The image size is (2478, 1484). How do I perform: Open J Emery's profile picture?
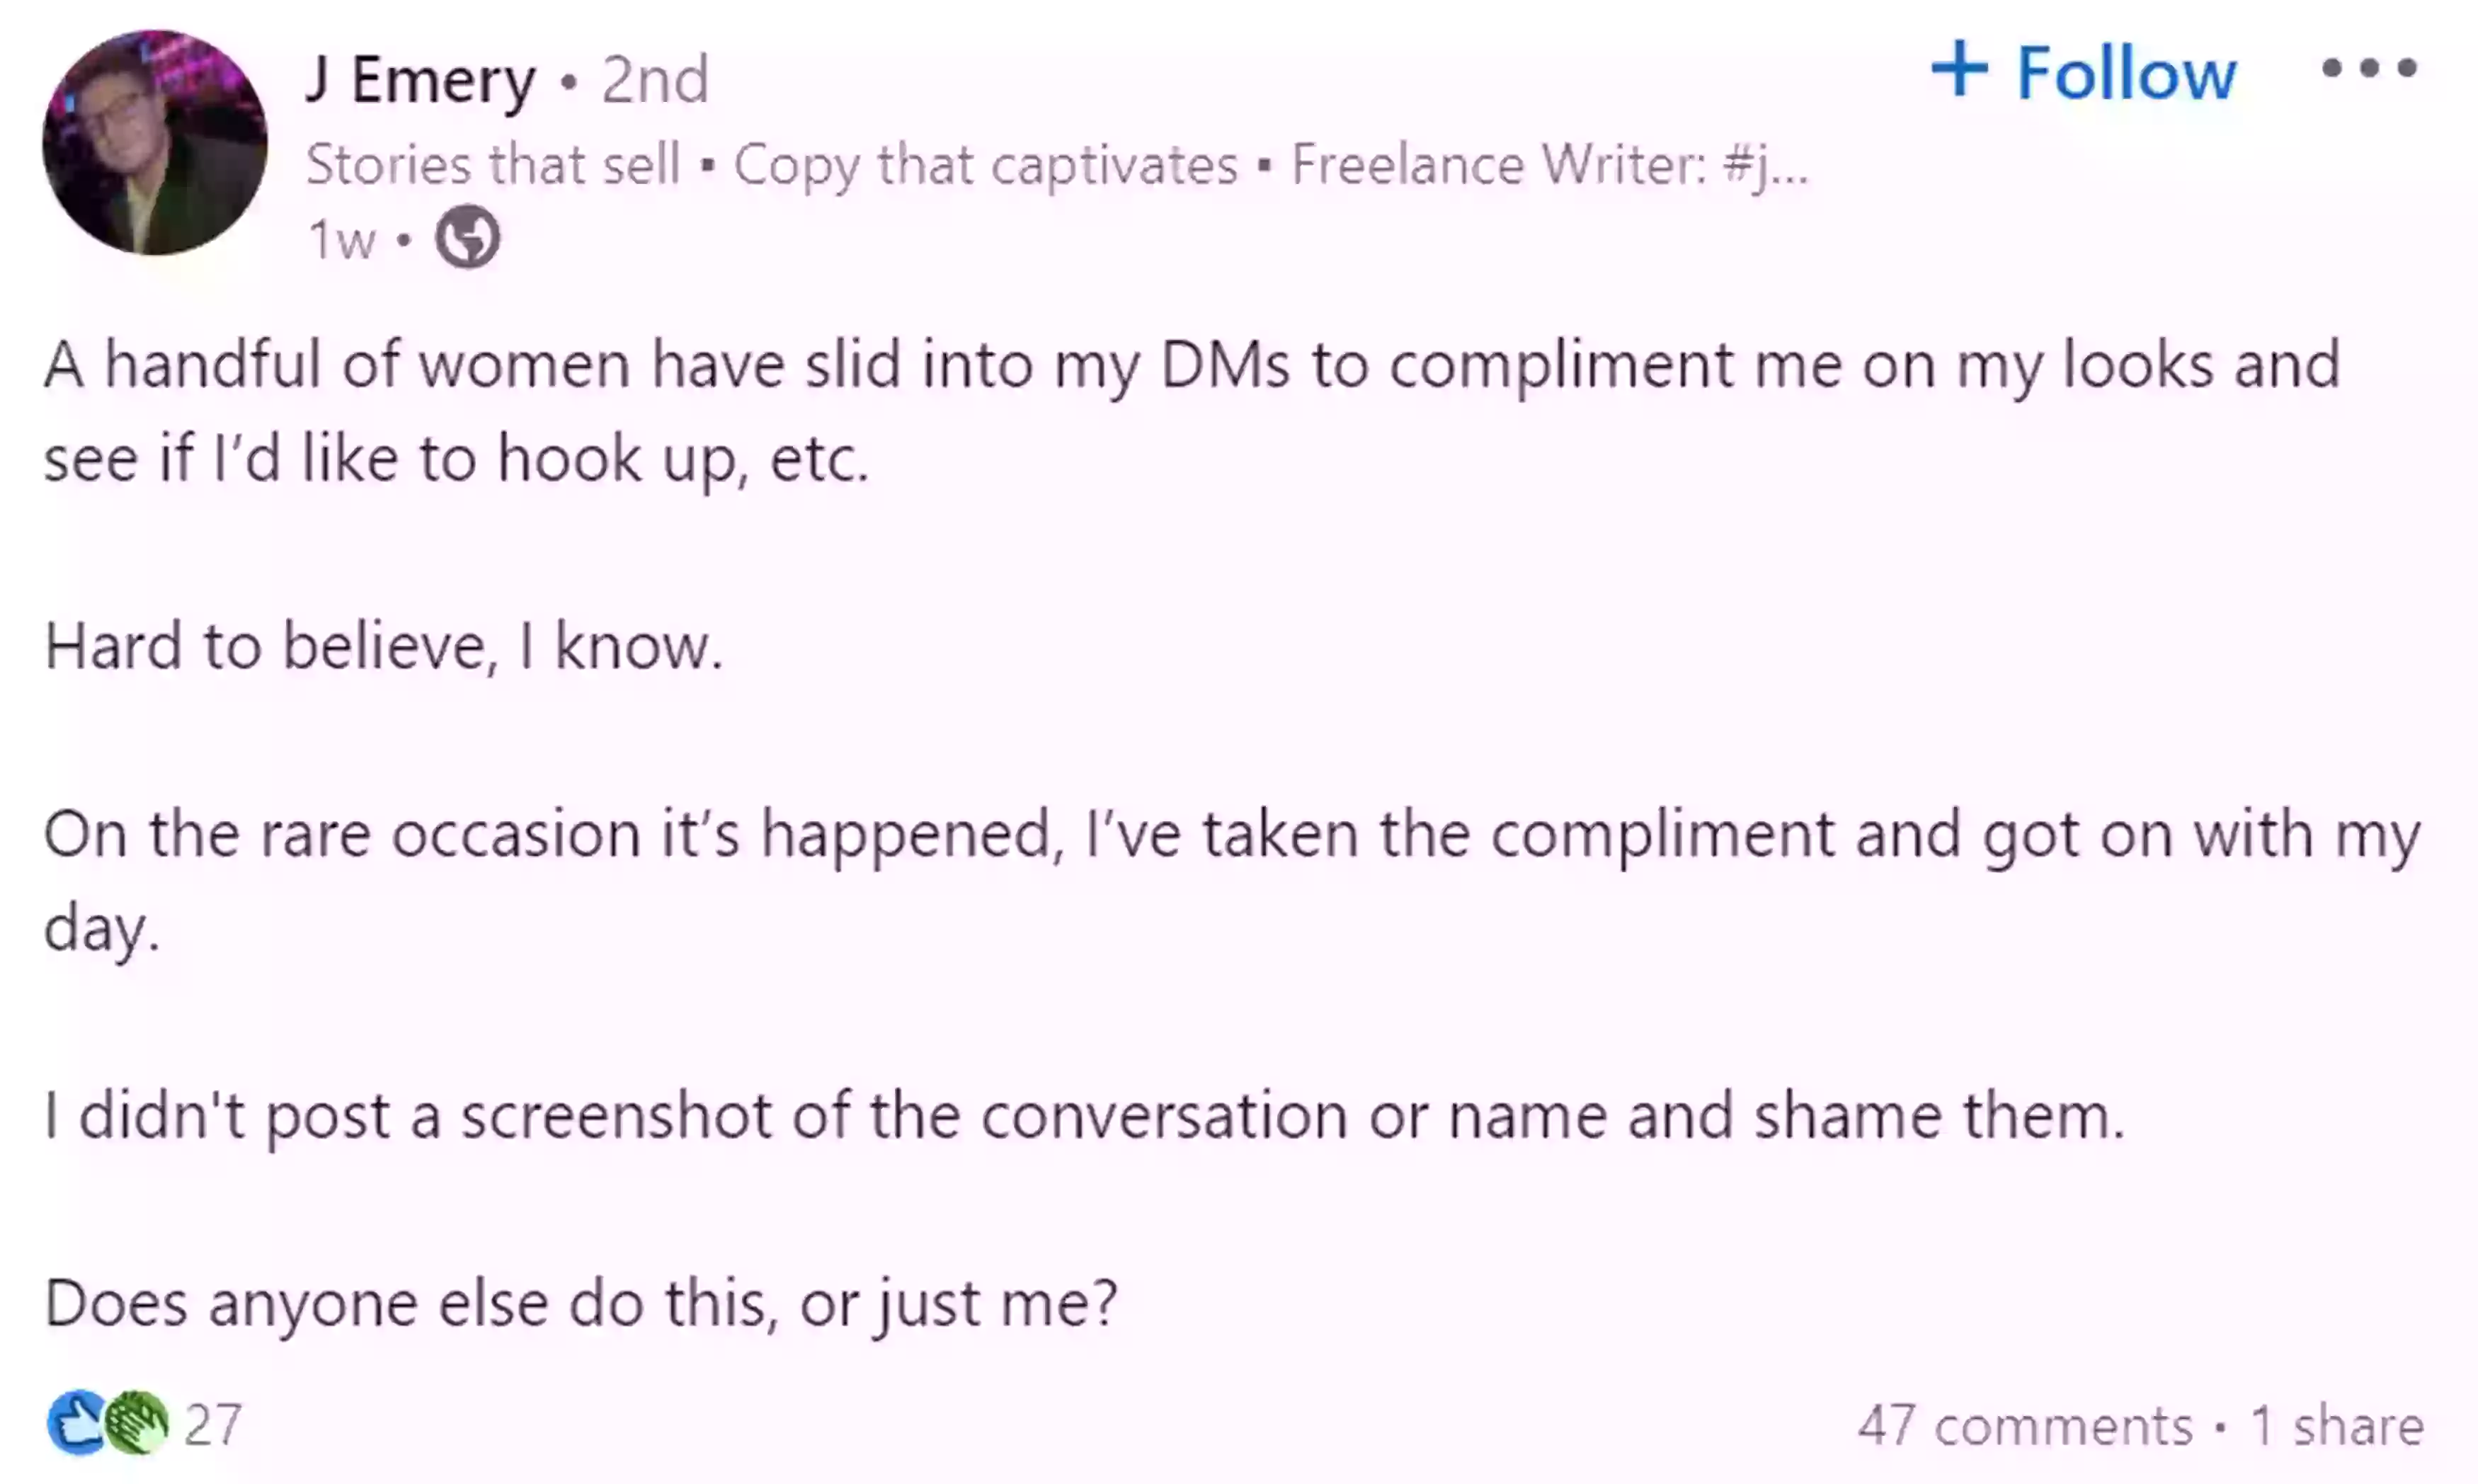(x=155, y=142)
